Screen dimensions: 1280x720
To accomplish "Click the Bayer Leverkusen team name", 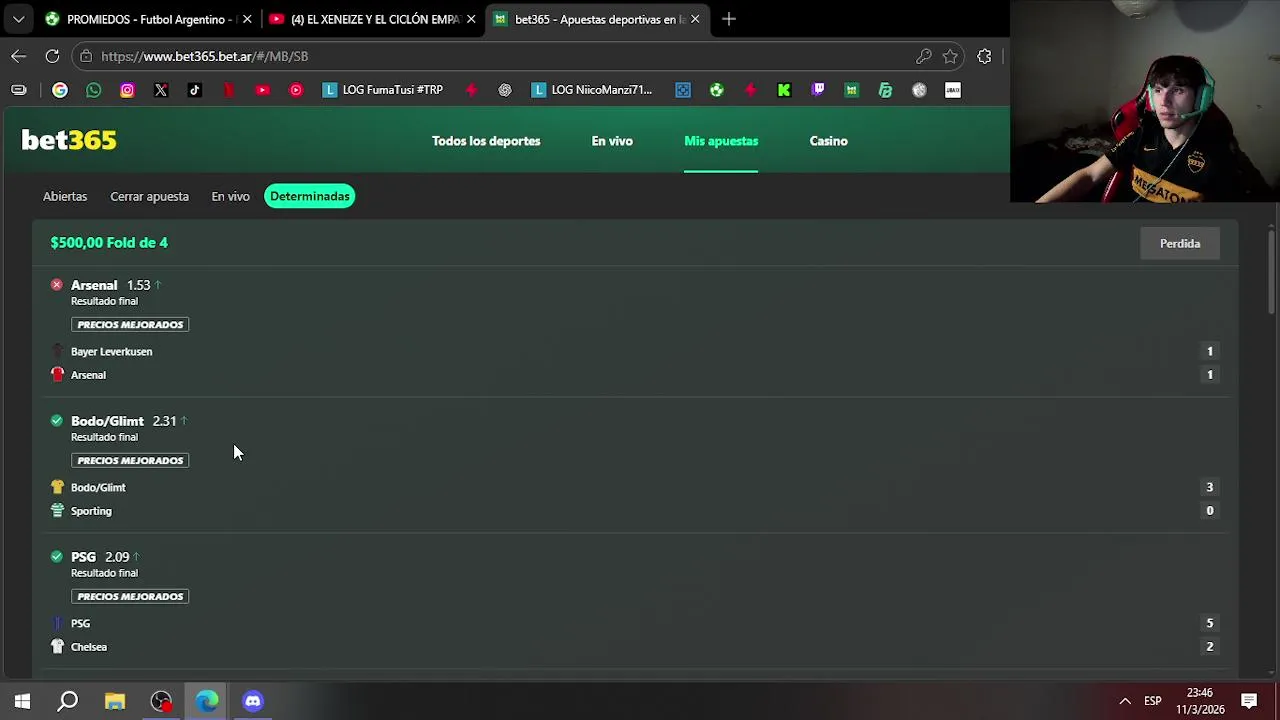I will click(112, 351).
